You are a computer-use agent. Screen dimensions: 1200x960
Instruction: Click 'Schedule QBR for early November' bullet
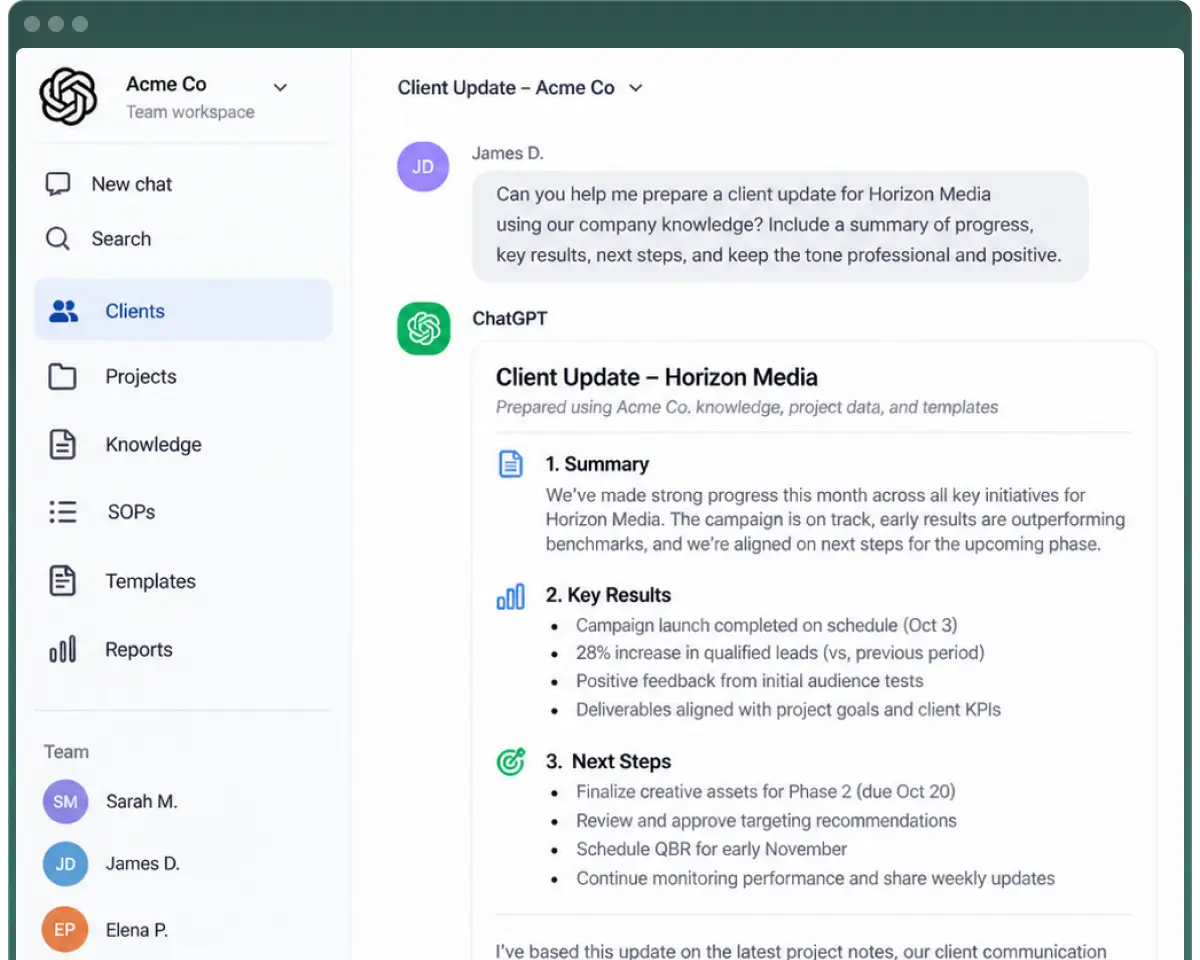coord(712,849)
